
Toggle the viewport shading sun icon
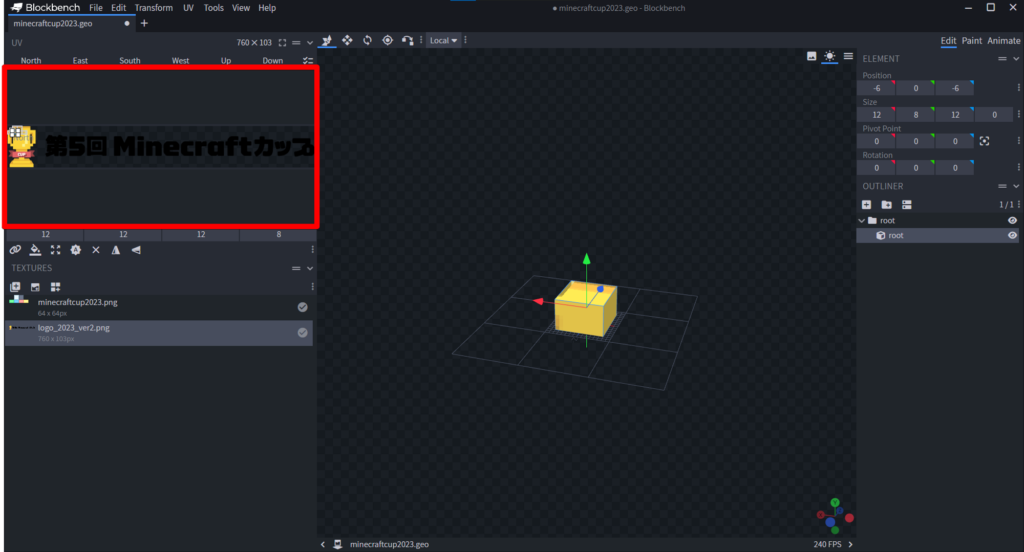tap(830, 56)
